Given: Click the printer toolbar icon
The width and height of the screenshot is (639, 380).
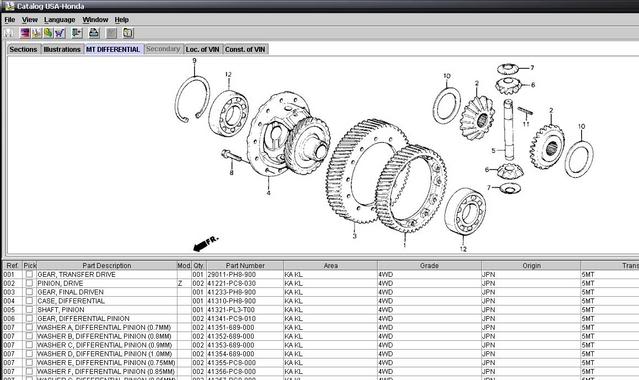Looking at the screenshot, I should pyautogui.click(x=94, y=33).
